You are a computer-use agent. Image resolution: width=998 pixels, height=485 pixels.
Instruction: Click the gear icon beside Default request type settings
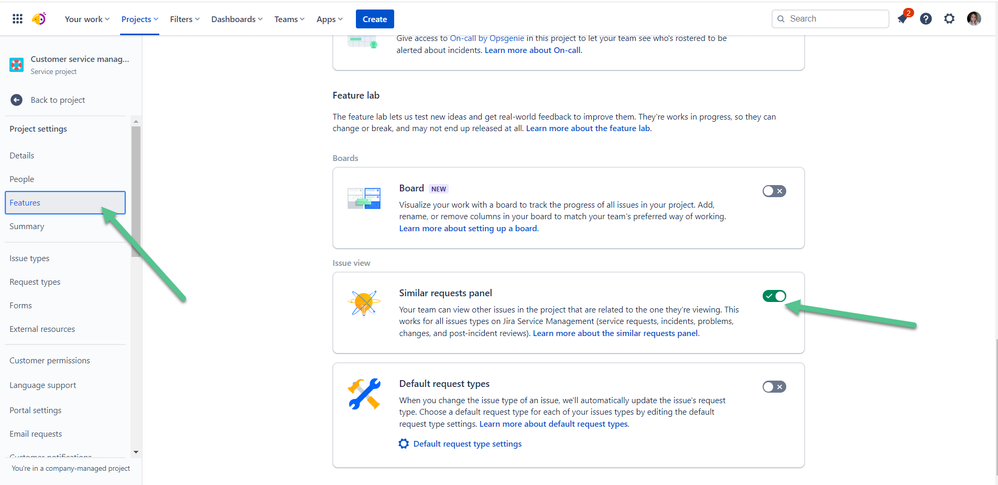click(404, 444)
